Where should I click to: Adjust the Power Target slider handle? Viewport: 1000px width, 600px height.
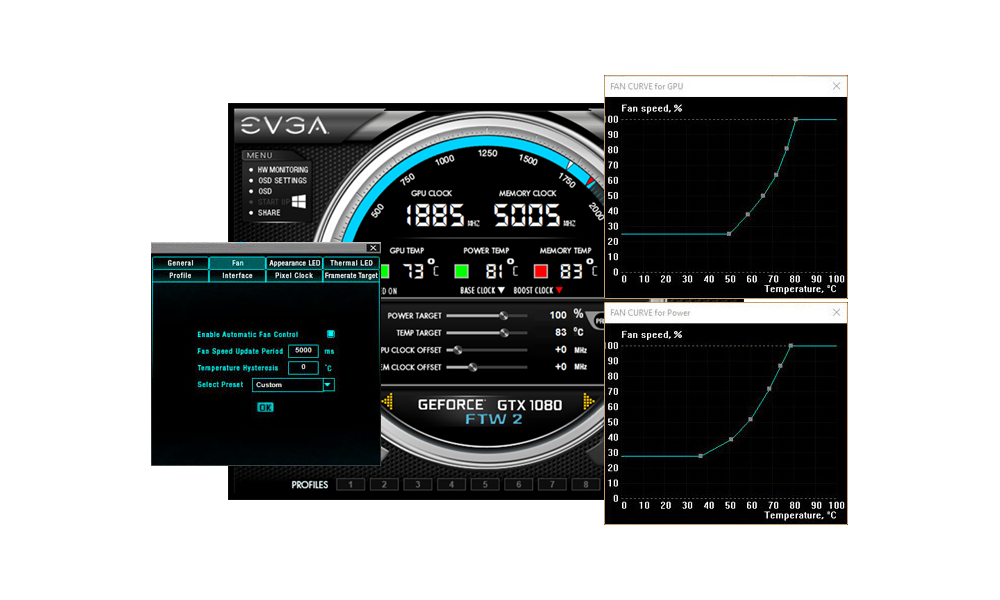504,316
